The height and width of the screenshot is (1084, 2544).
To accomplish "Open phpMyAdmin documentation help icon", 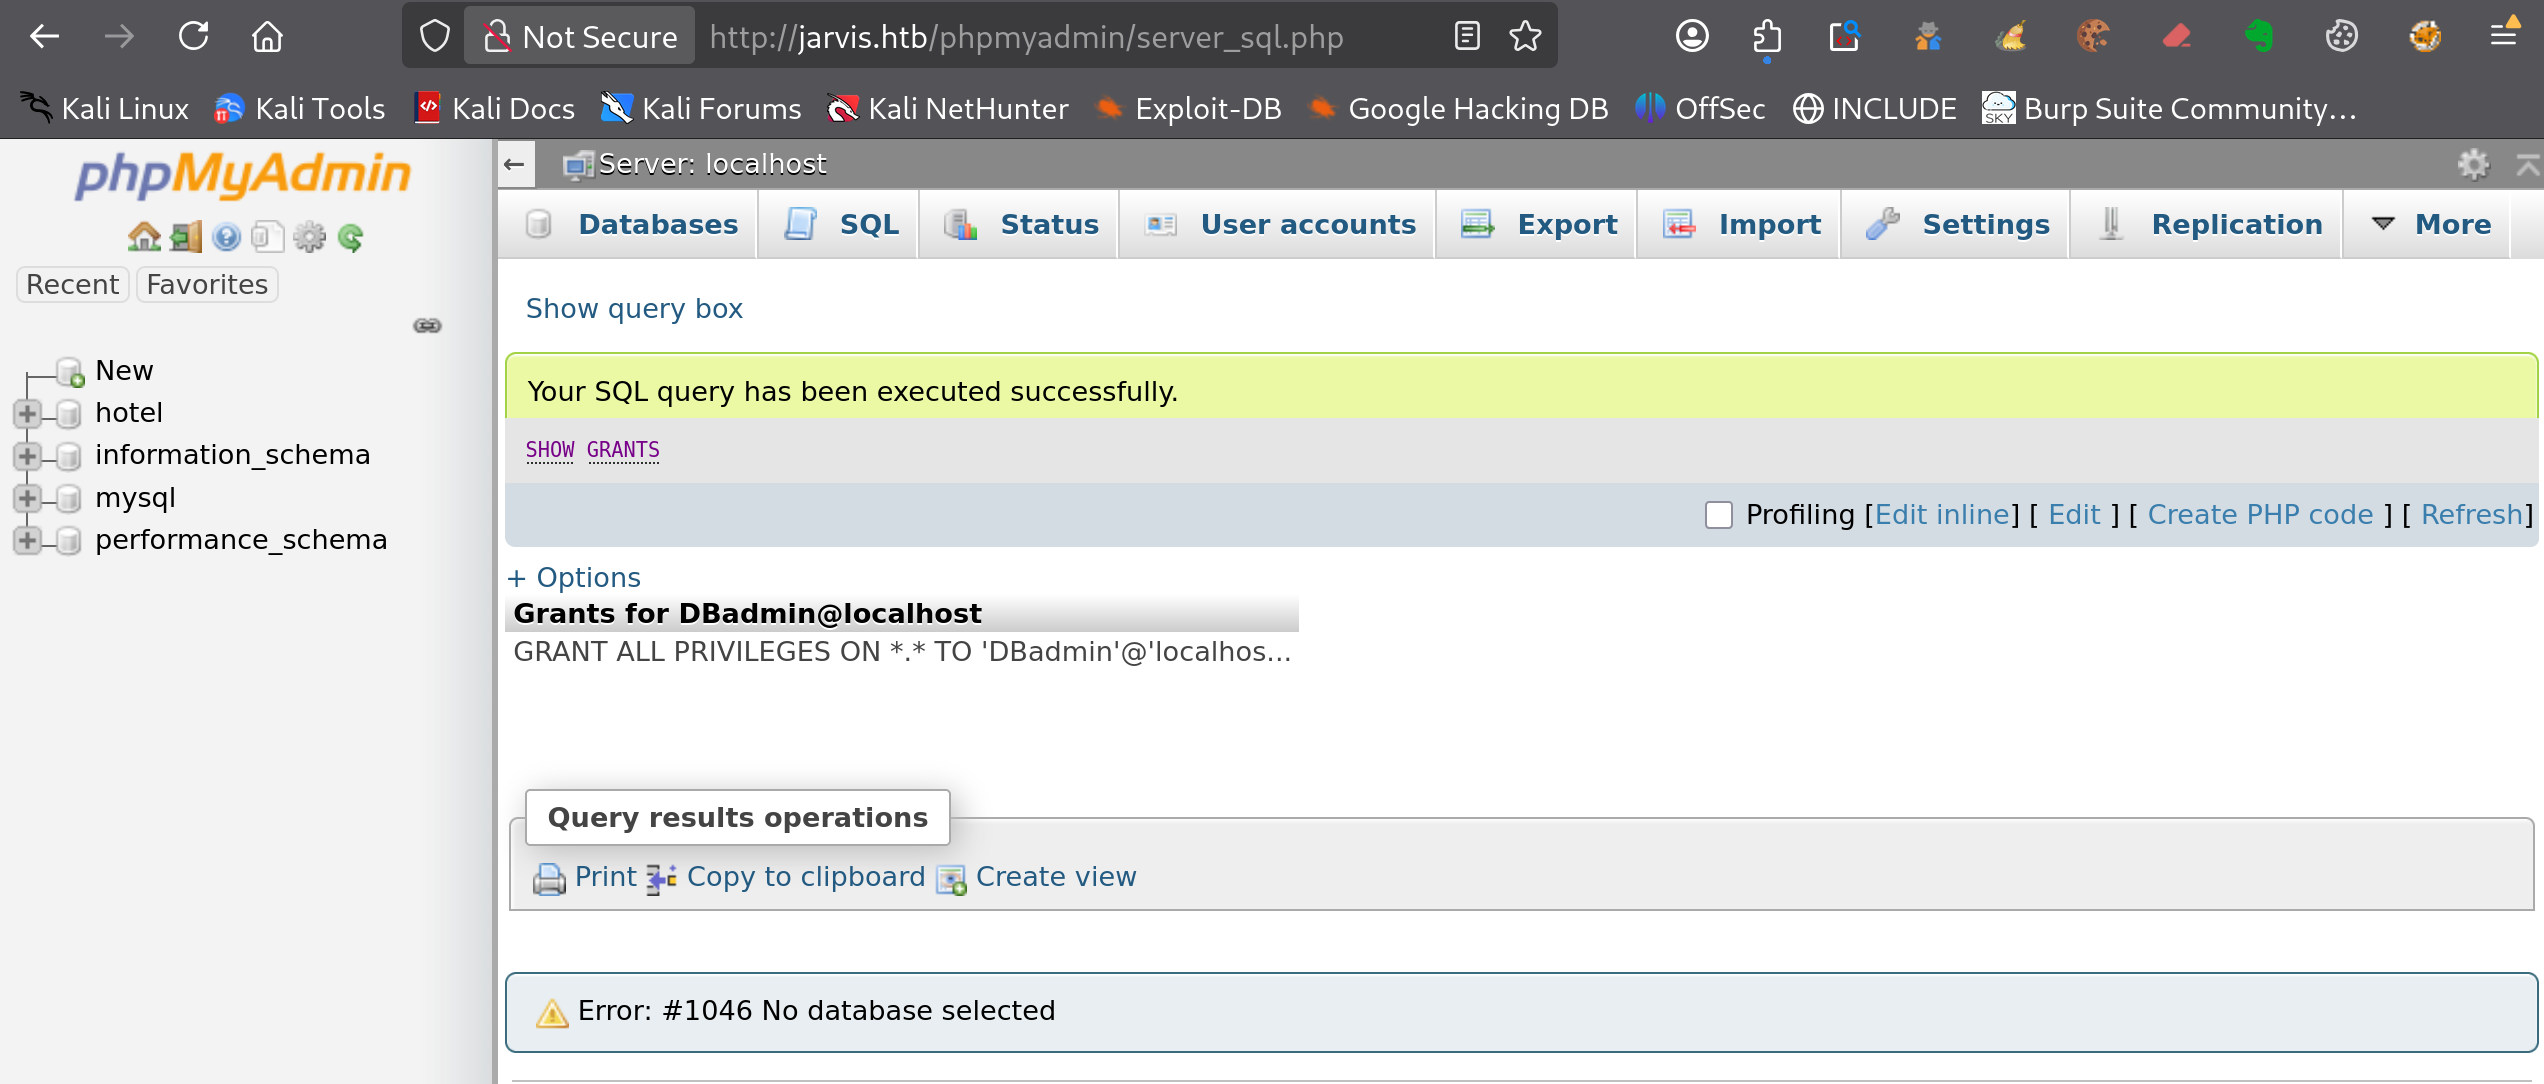I will (x=227, y=237).
